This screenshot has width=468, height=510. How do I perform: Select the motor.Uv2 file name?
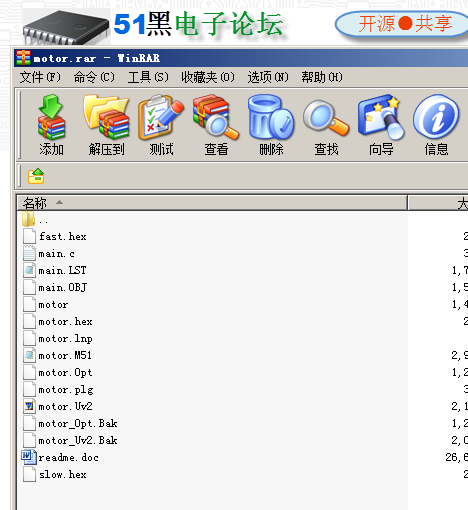[65, 406]
